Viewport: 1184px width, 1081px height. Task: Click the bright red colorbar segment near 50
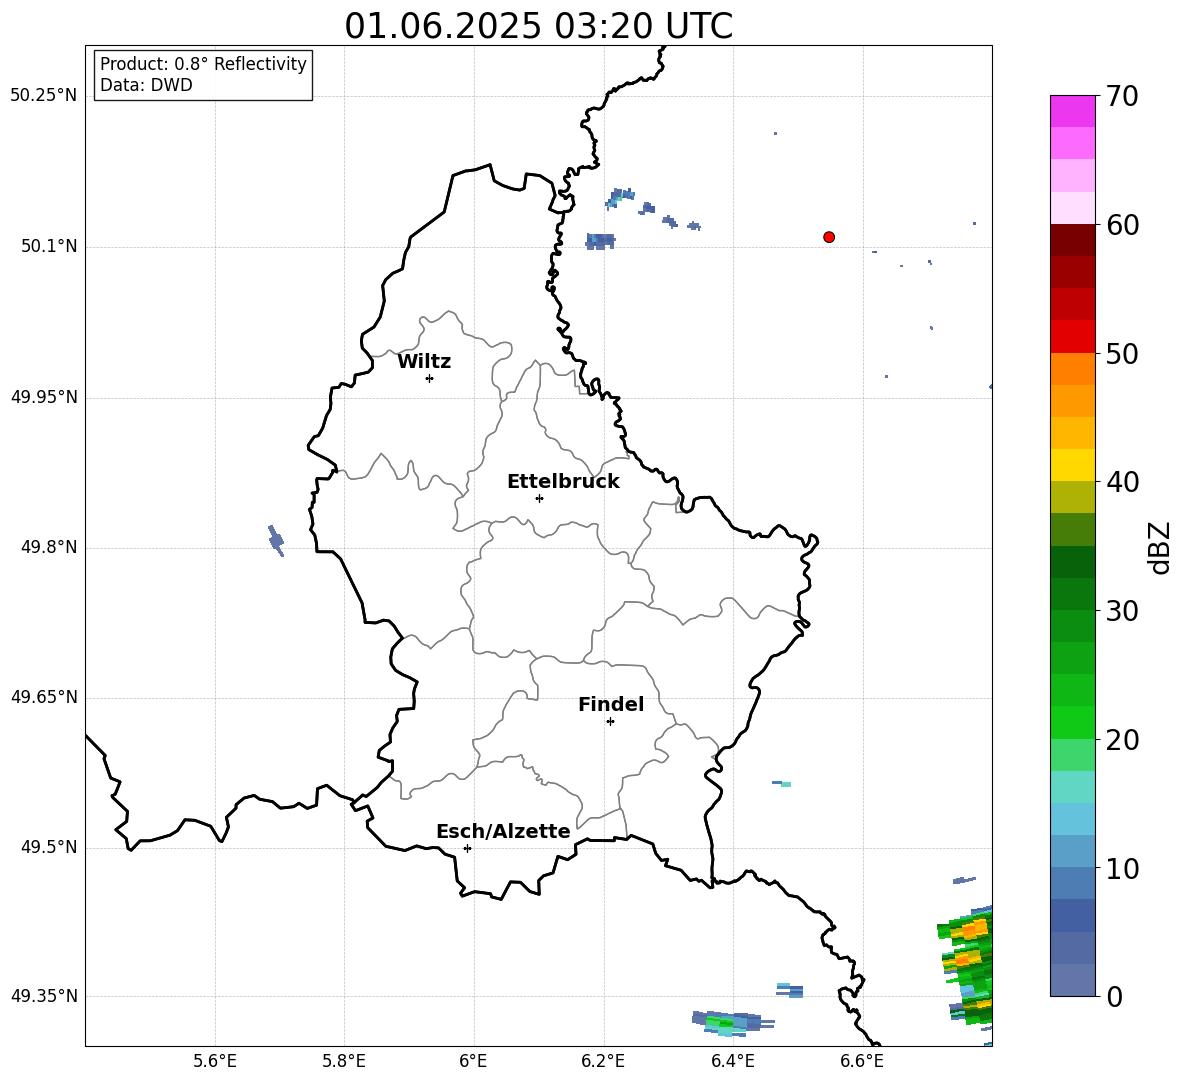(x=1072, y=337)
